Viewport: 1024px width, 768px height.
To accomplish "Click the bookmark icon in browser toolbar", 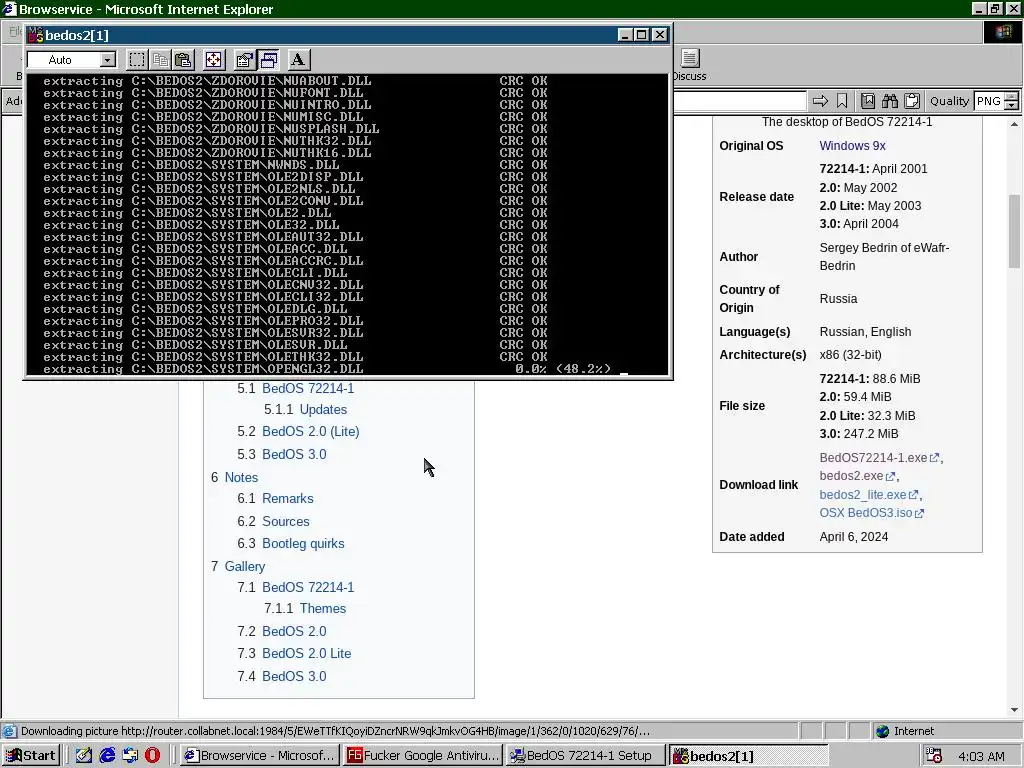I will pos(842,101).
